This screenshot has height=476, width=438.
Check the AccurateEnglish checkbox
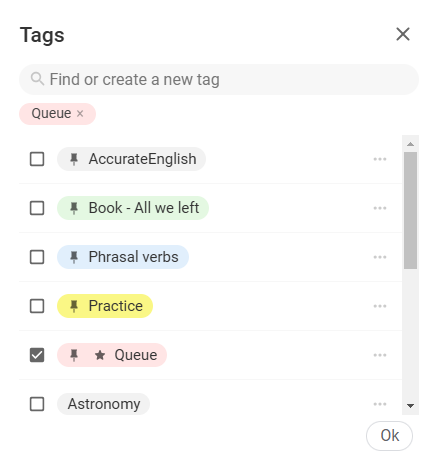click(37, 159)
